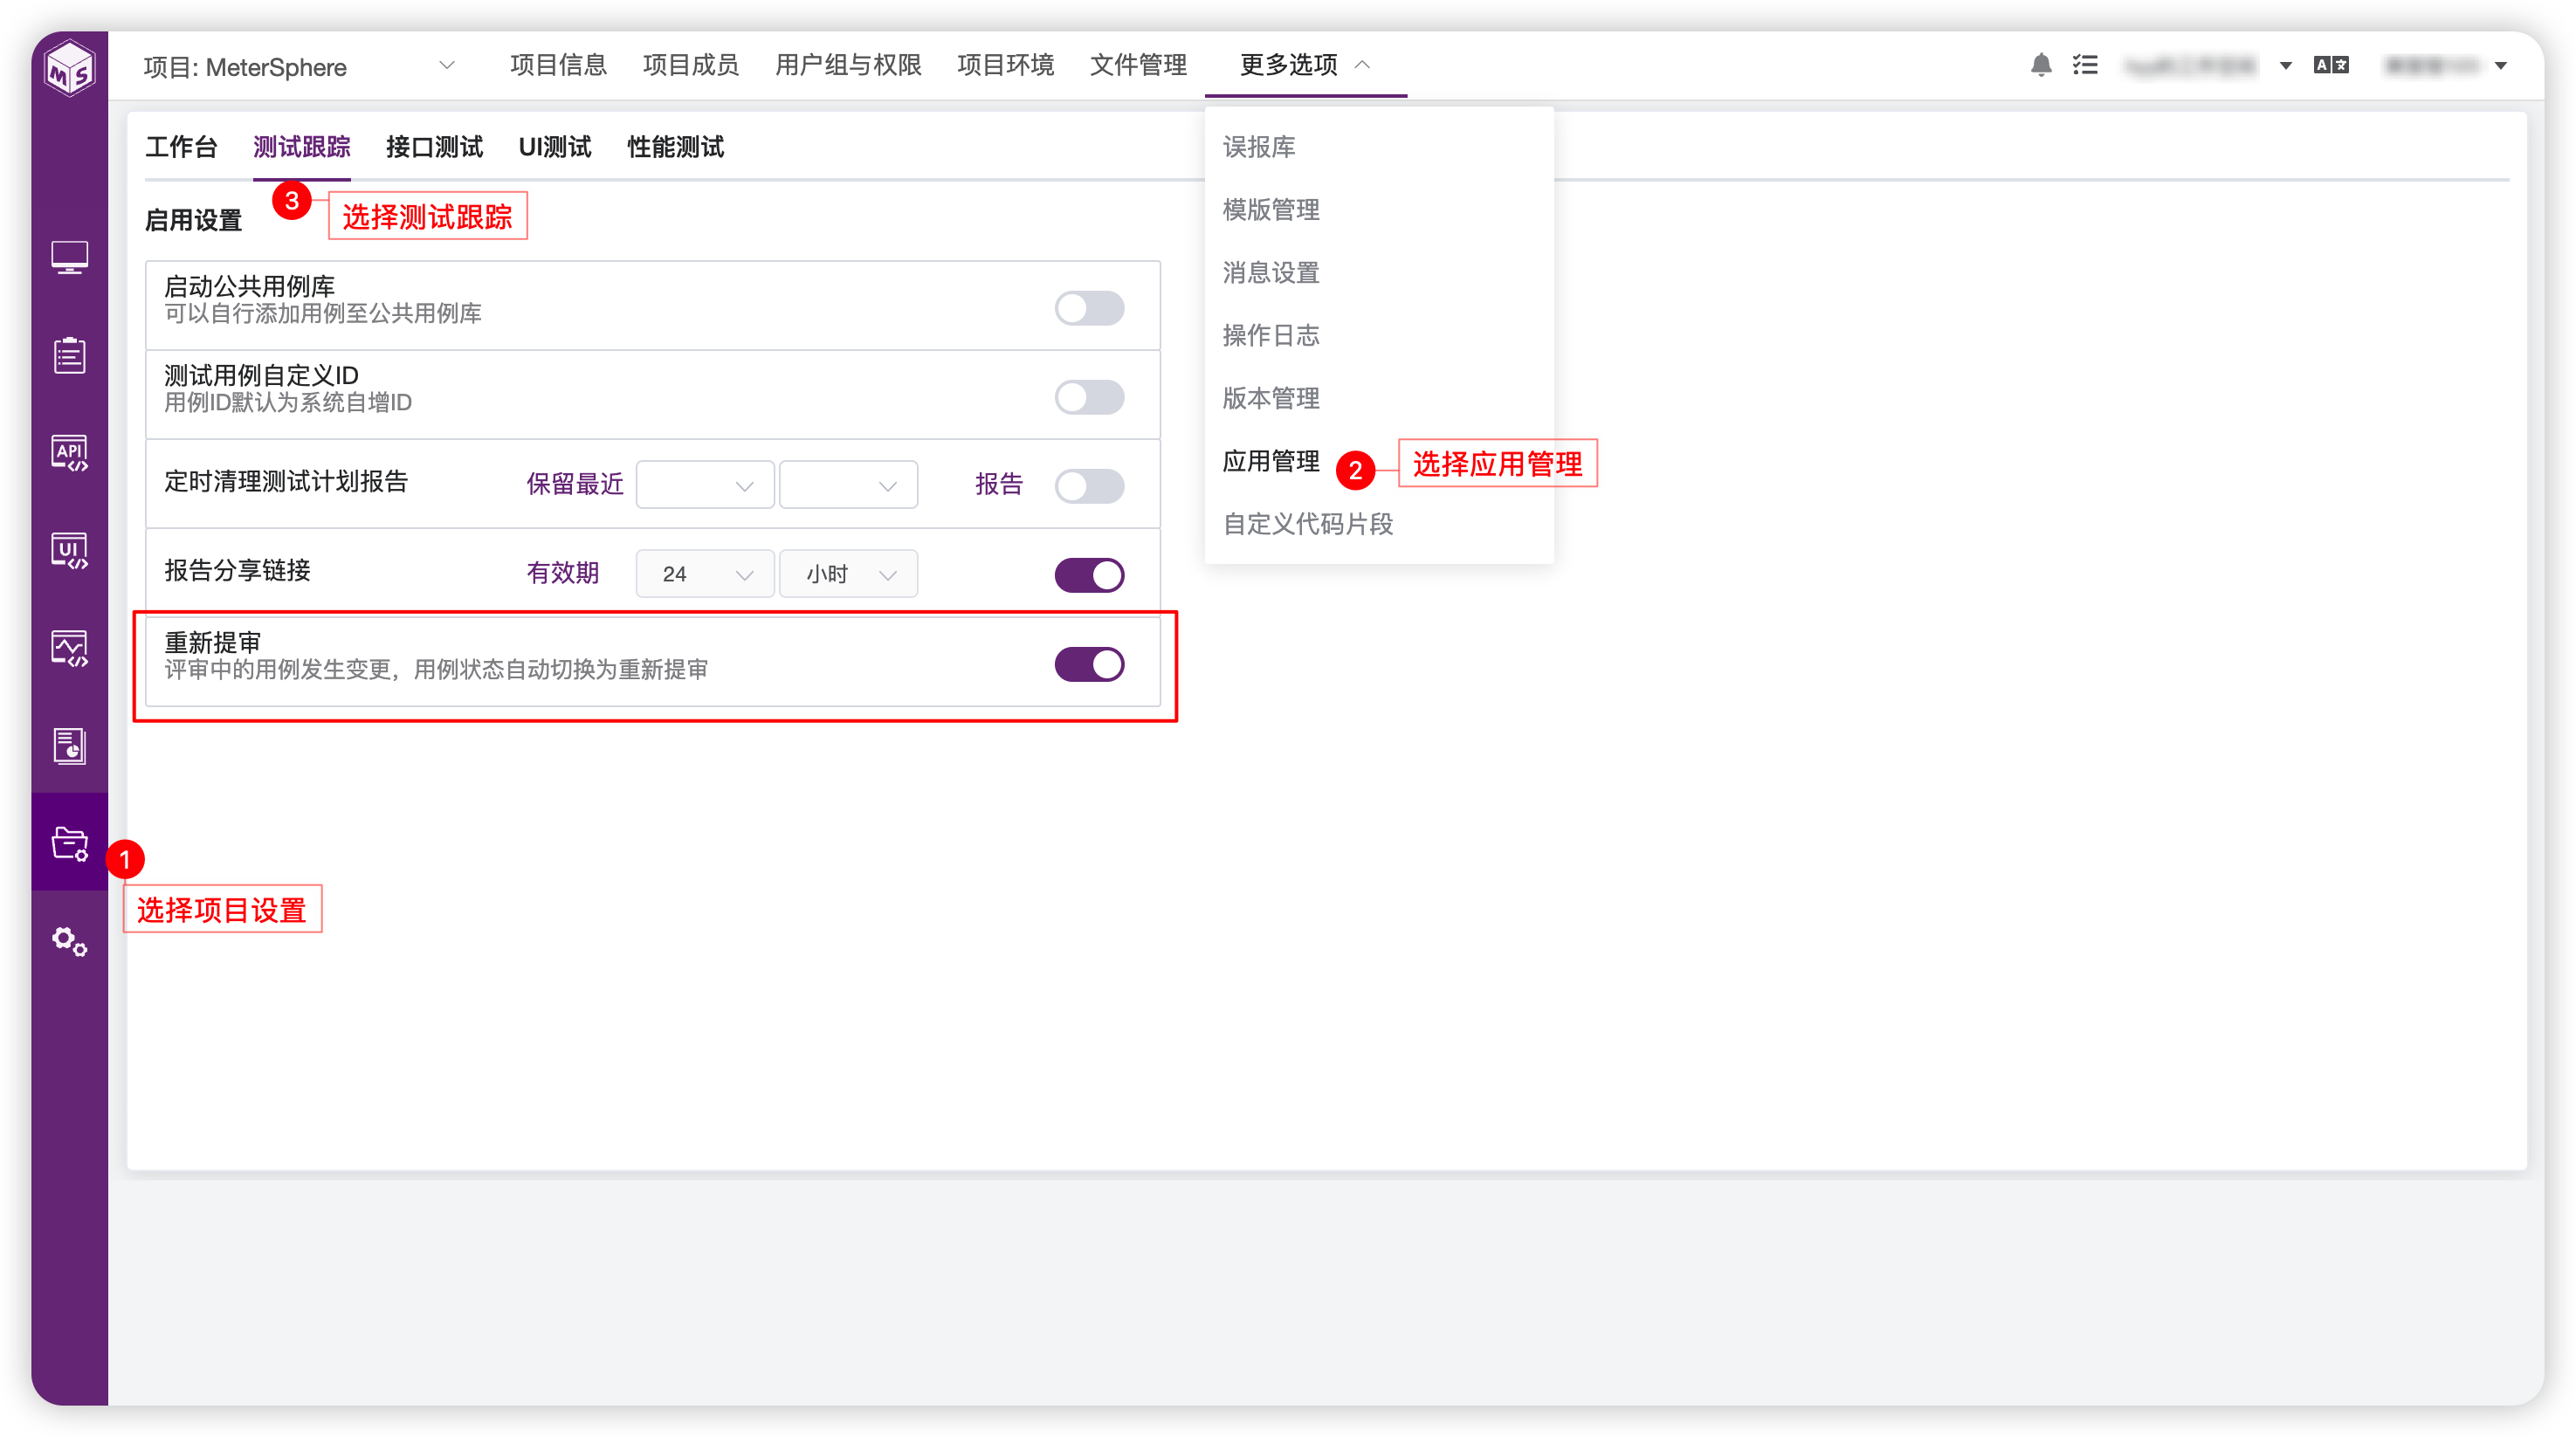
Task: Toggle the public case library switch
Action: 1089,308
